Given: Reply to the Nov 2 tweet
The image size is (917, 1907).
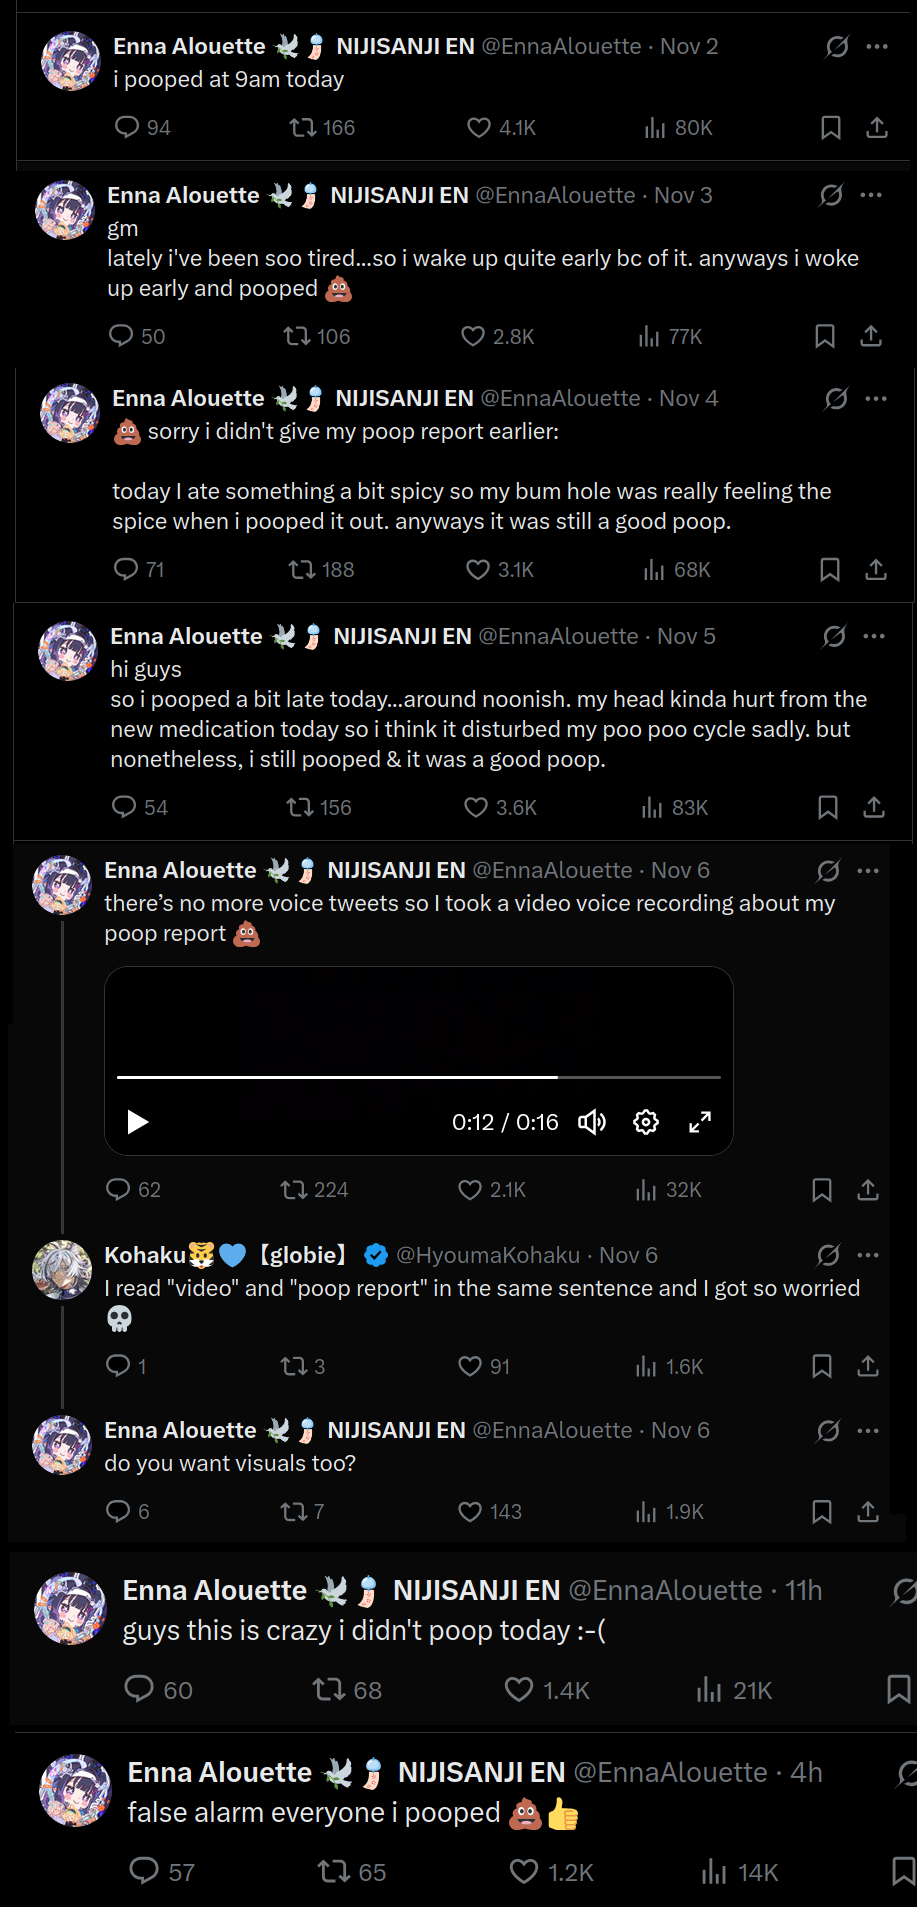Looking at the screenshot, I should pos(127,127).
